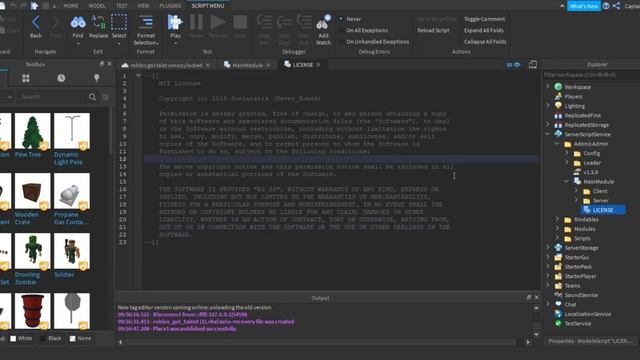Select v1.5.9 item in Explorer

[590, 172]
